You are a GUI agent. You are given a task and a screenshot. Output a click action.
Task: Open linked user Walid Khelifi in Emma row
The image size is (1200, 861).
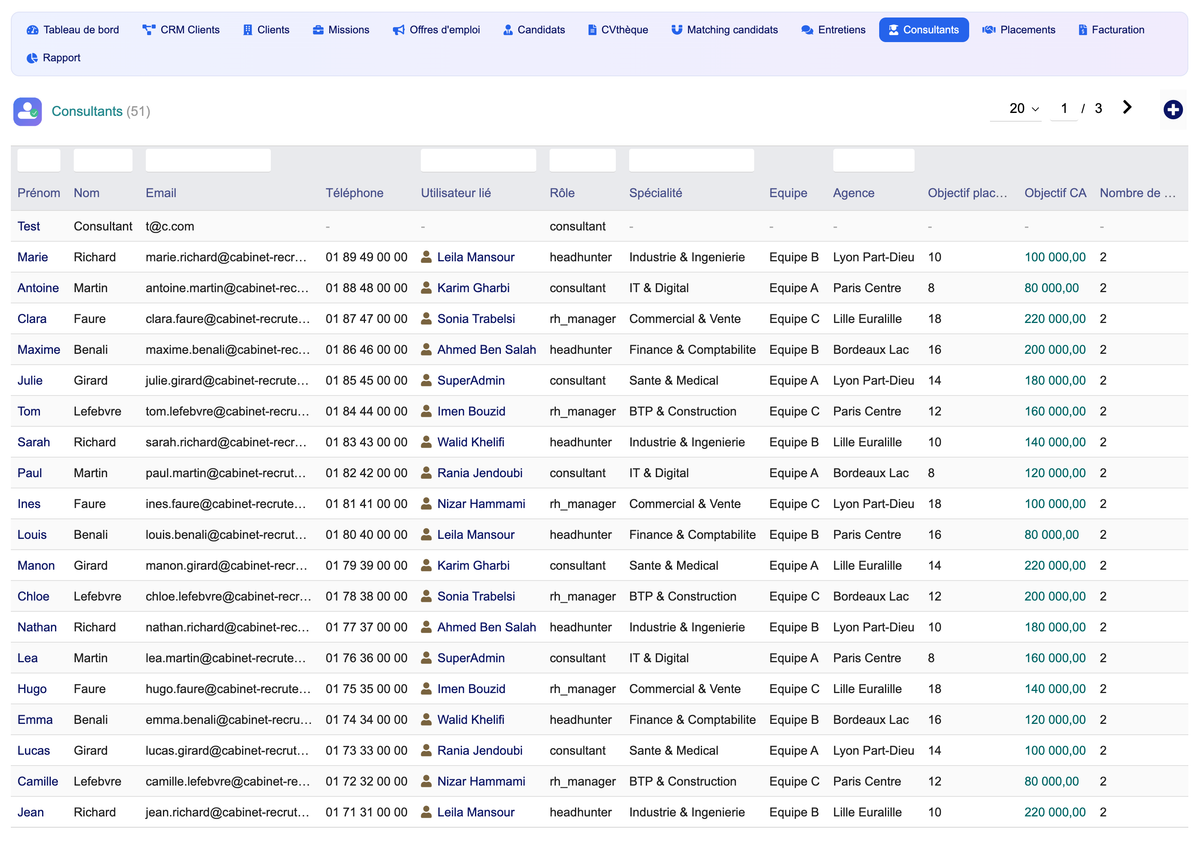click(x=470, y=720)
